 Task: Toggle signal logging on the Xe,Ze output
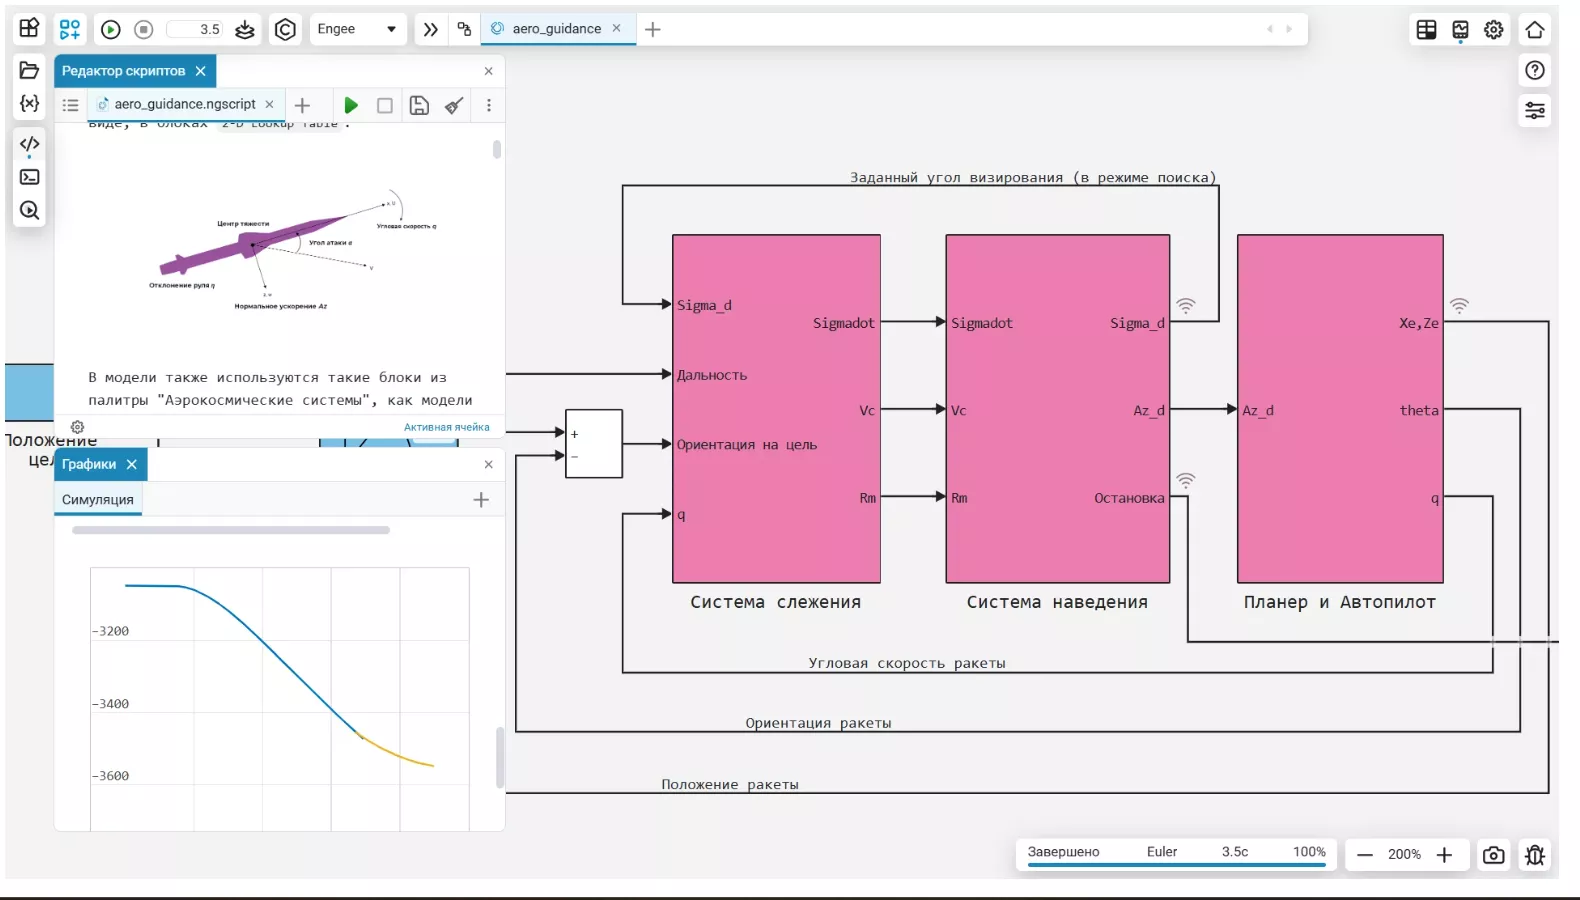tap(1460, 305)
